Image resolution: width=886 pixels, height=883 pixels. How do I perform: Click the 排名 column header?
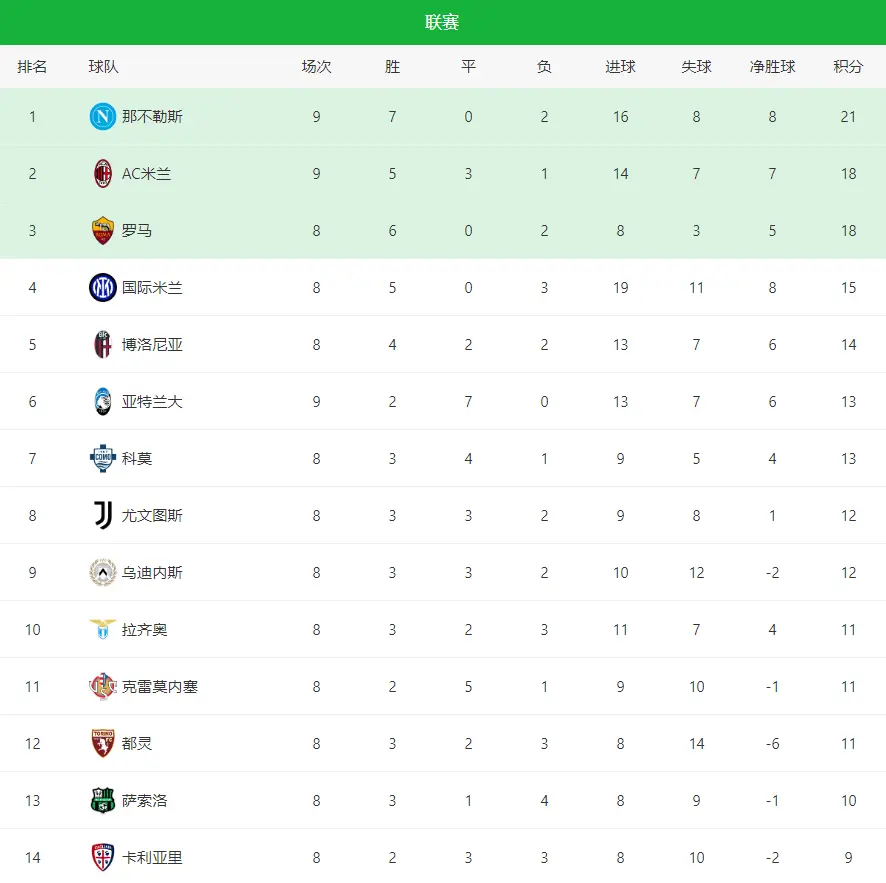coord(32,67)
